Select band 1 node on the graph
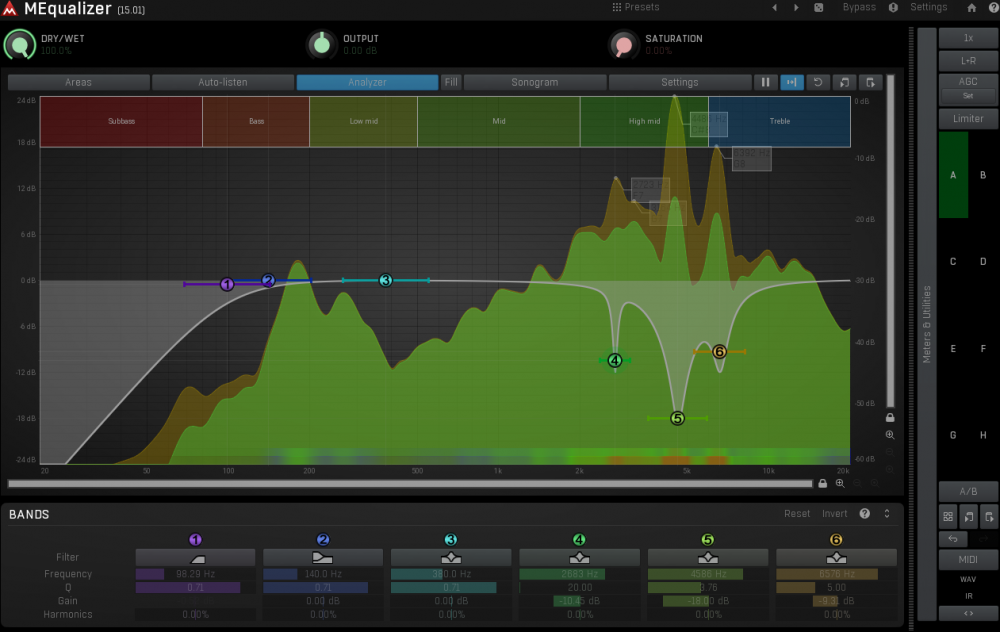1000x632 pixels. click(227, 284)
